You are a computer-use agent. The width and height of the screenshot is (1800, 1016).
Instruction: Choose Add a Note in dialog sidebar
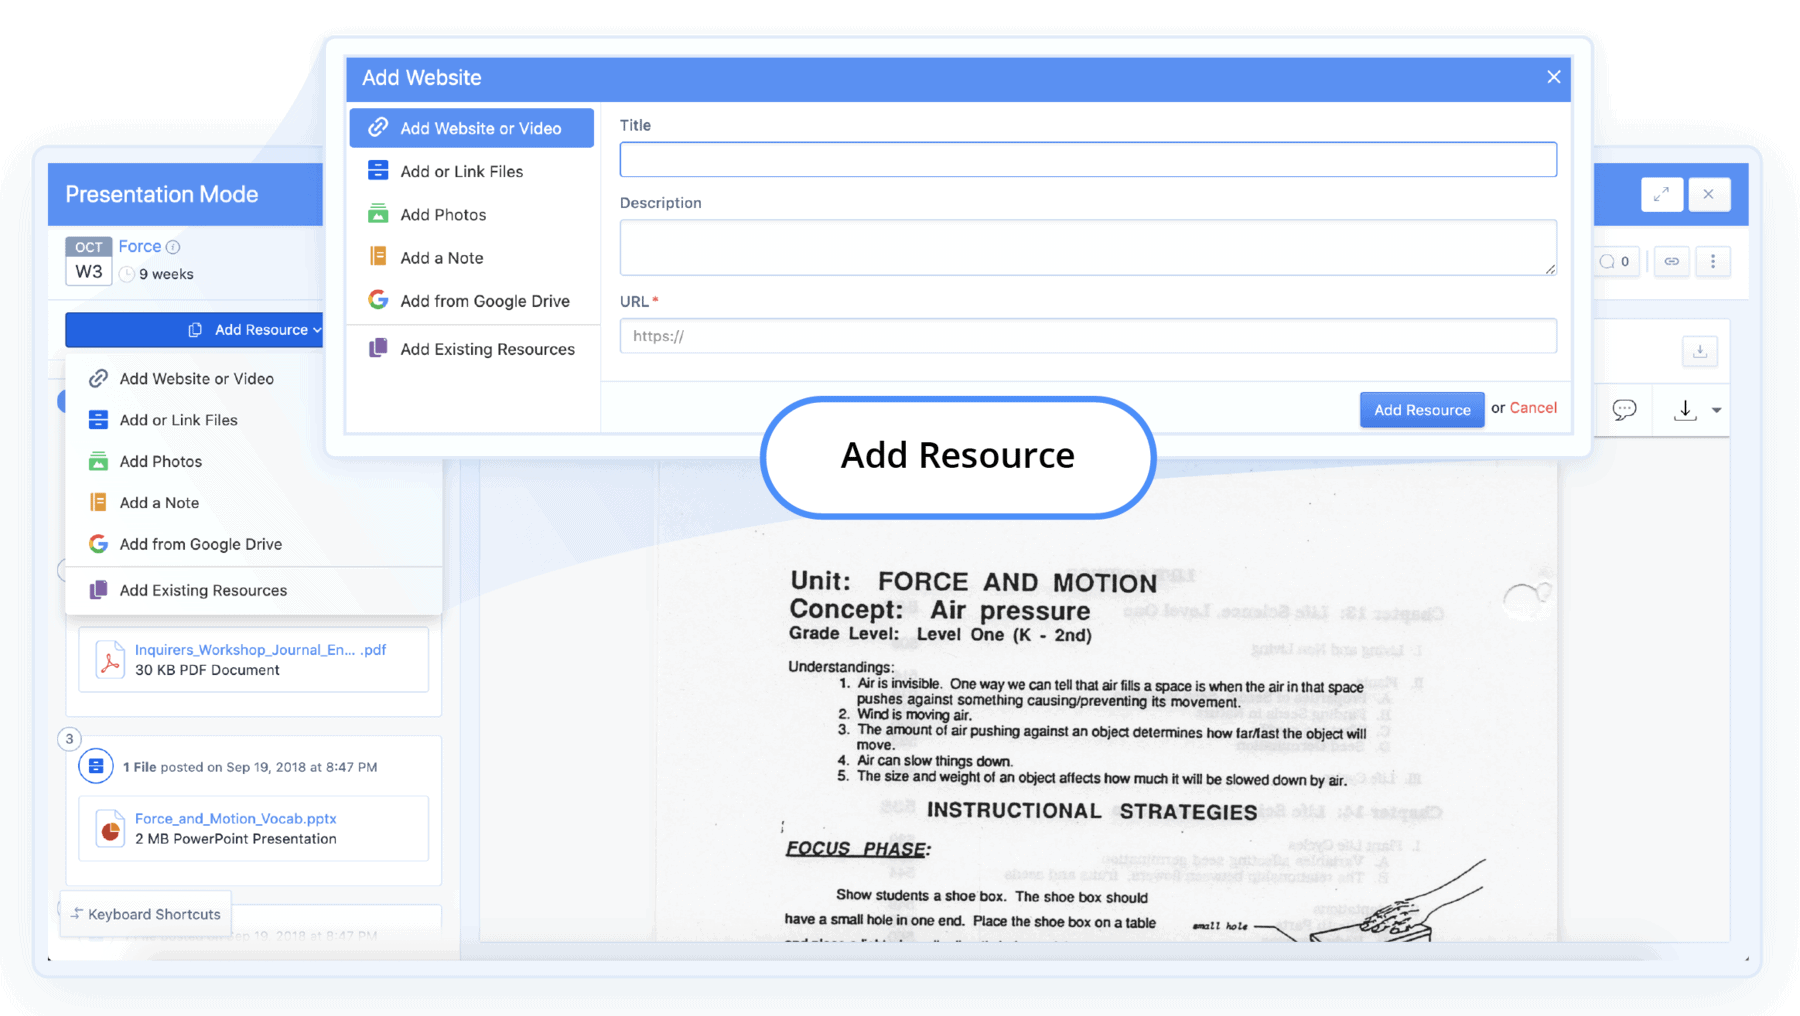pyautogui.click(x=471, y=257)
